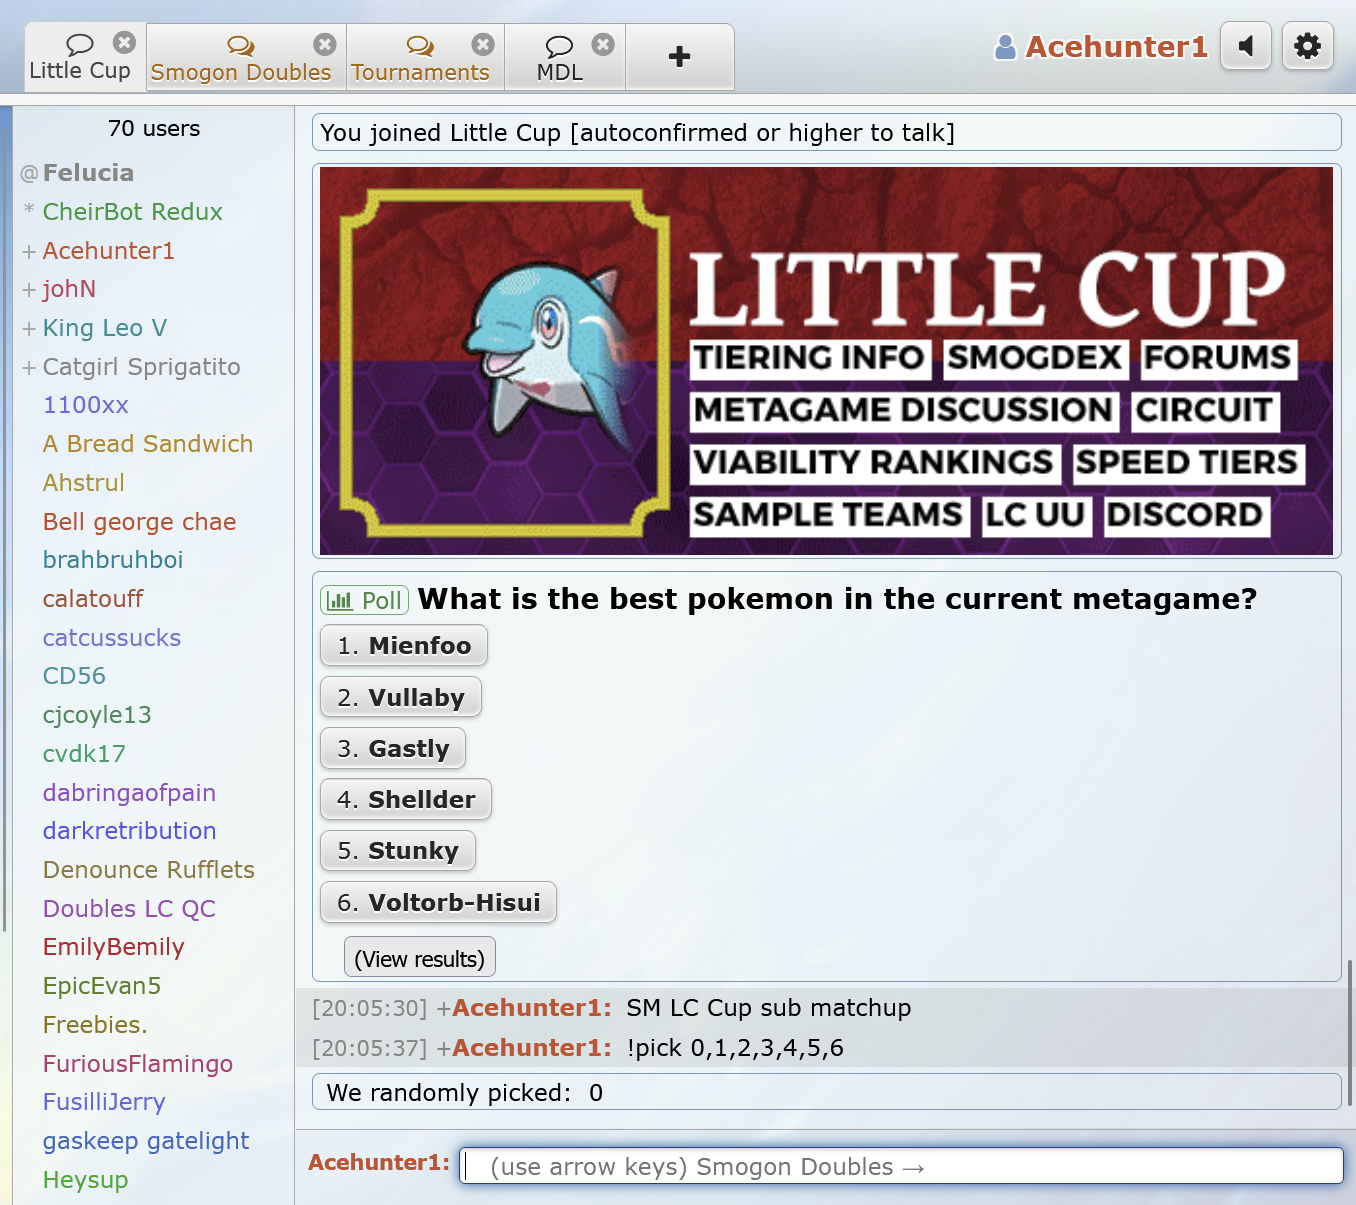This screenshot has height=1205, width=1356.
Task: Vote for option 4 Shellder
Action: tap(406, 799)
